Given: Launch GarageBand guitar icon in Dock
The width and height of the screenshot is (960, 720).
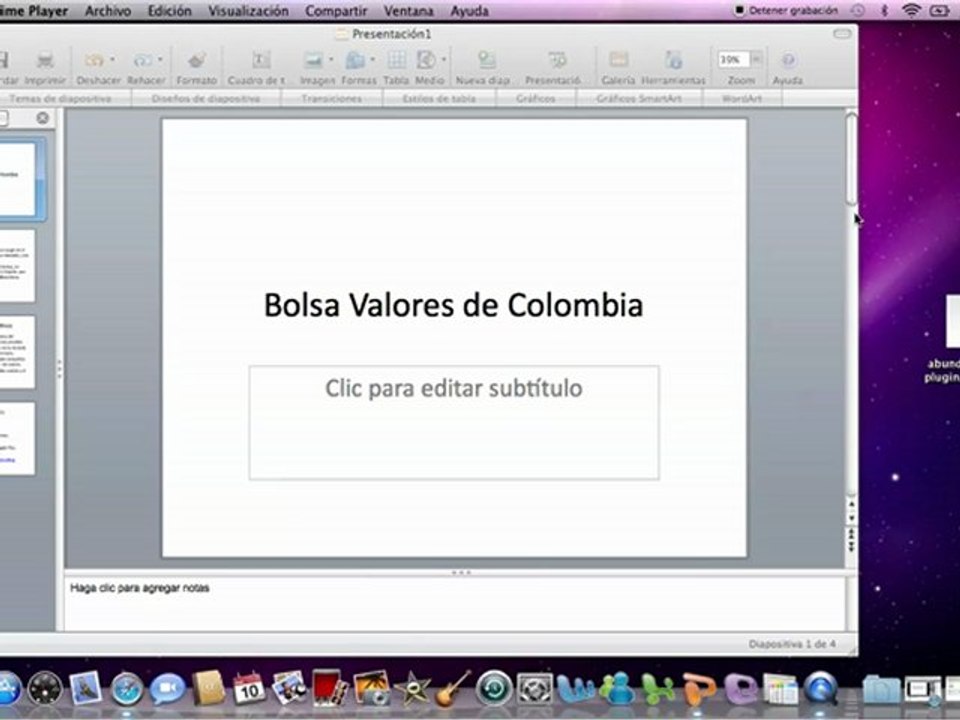Looking at the screenshot, I should (x=452, y=688).
